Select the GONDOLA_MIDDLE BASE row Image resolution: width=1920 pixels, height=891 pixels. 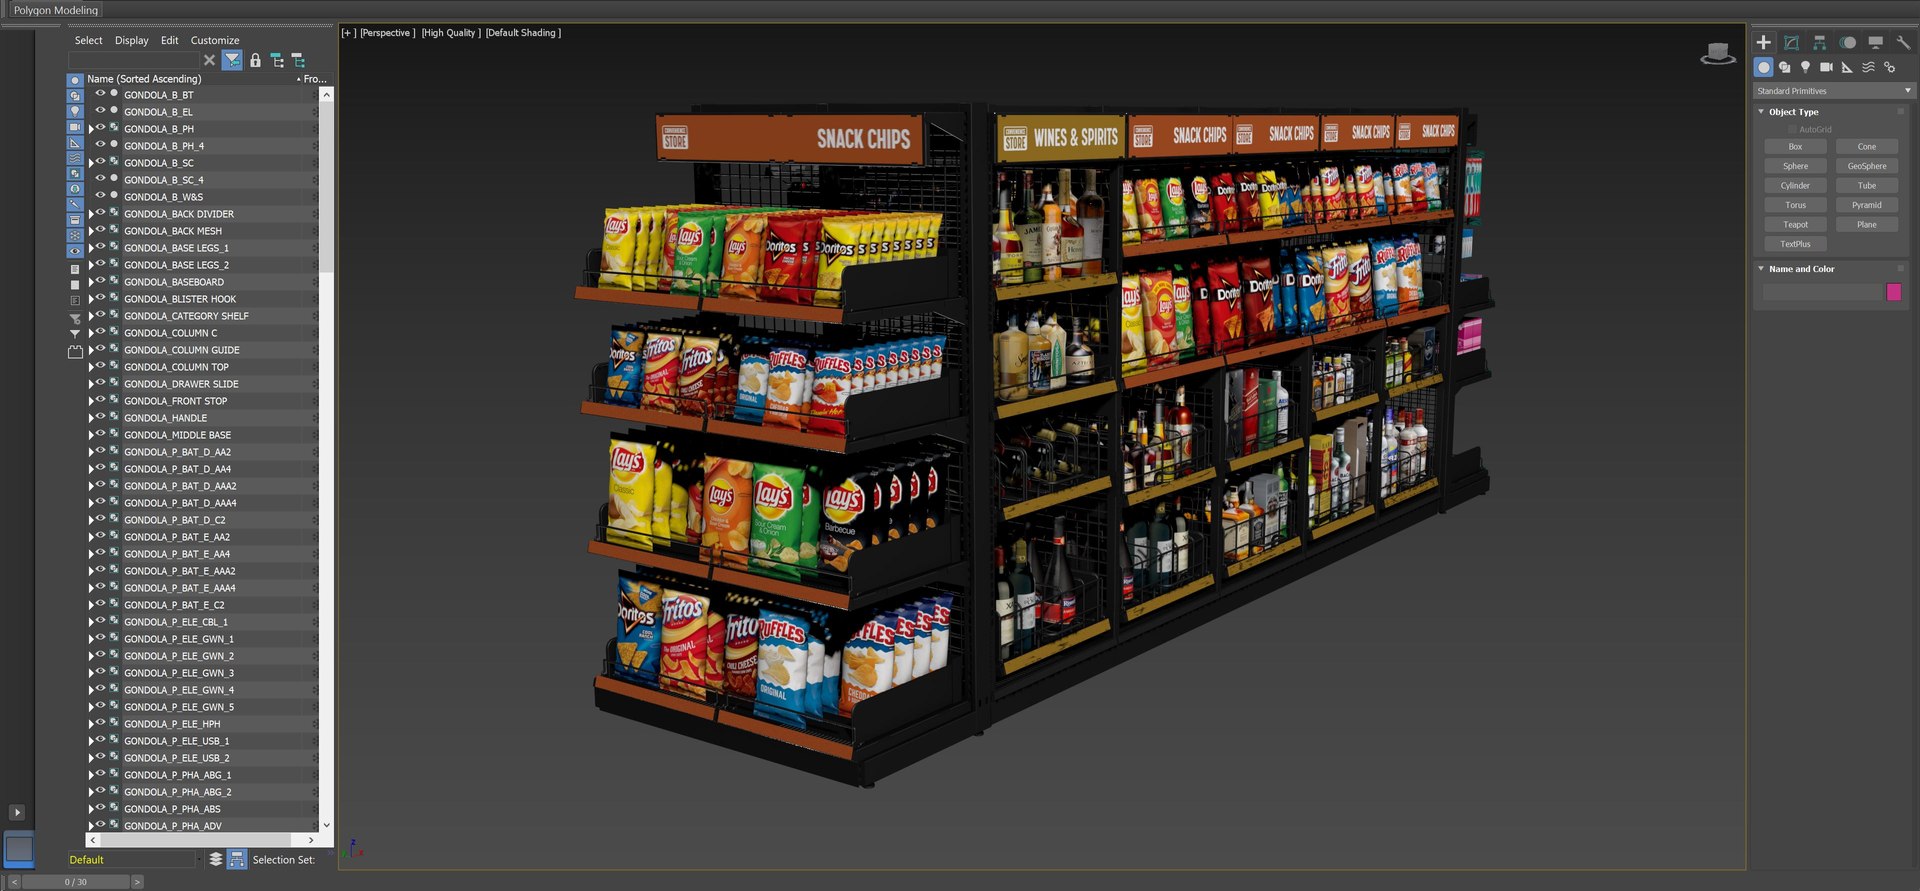point(205,435)
